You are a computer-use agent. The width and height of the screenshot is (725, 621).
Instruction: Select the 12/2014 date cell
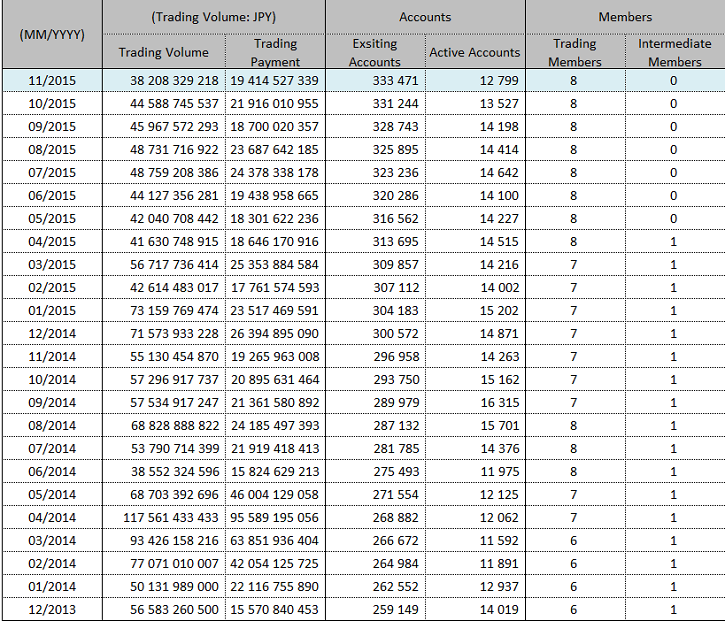point(52,333)
